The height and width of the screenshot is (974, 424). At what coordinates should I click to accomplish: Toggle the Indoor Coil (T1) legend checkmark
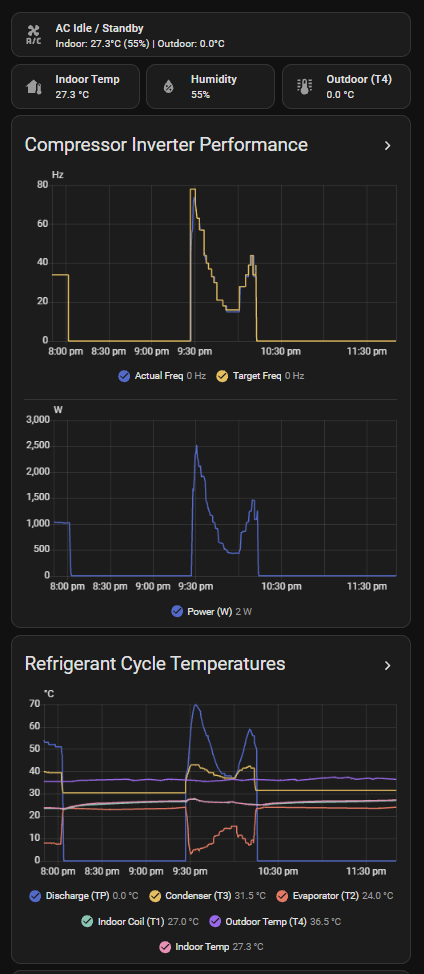pyautogui.click(x=87, y=921)
